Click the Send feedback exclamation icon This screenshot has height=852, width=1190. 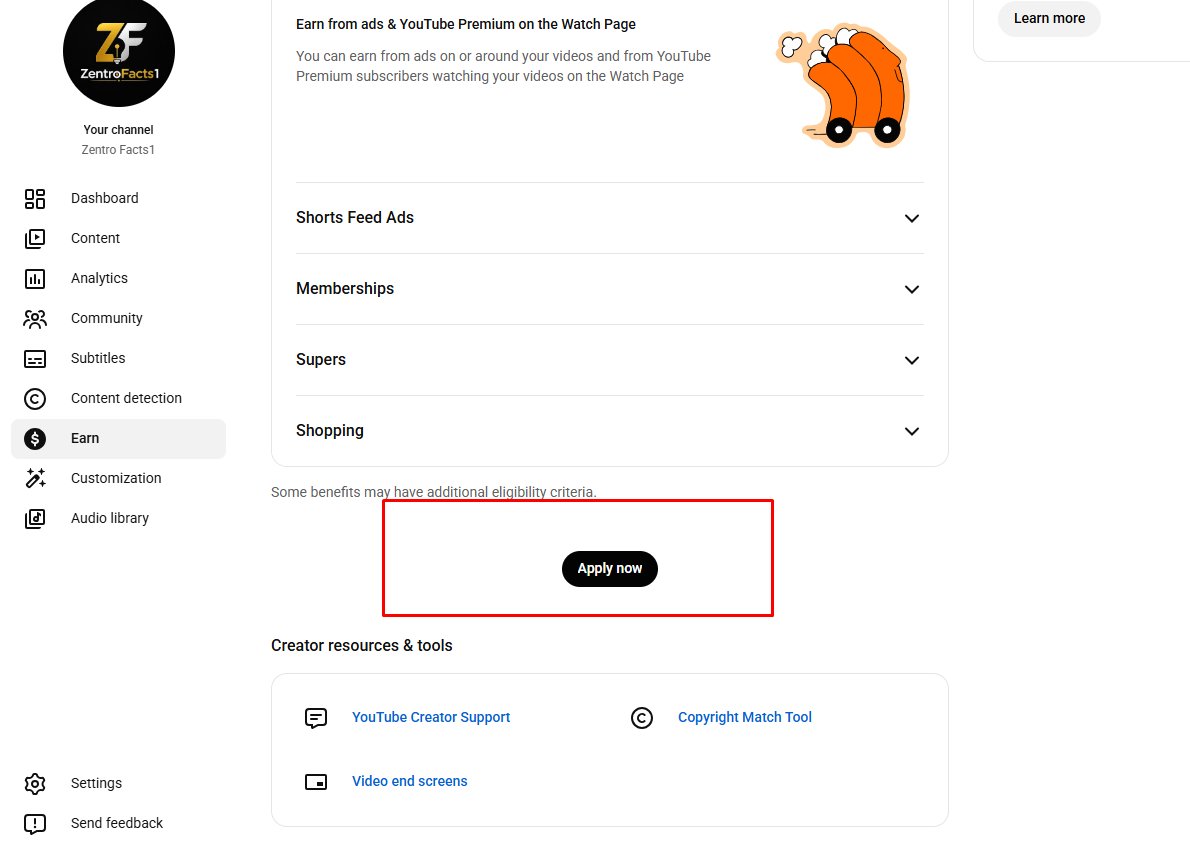click(35, 824)
